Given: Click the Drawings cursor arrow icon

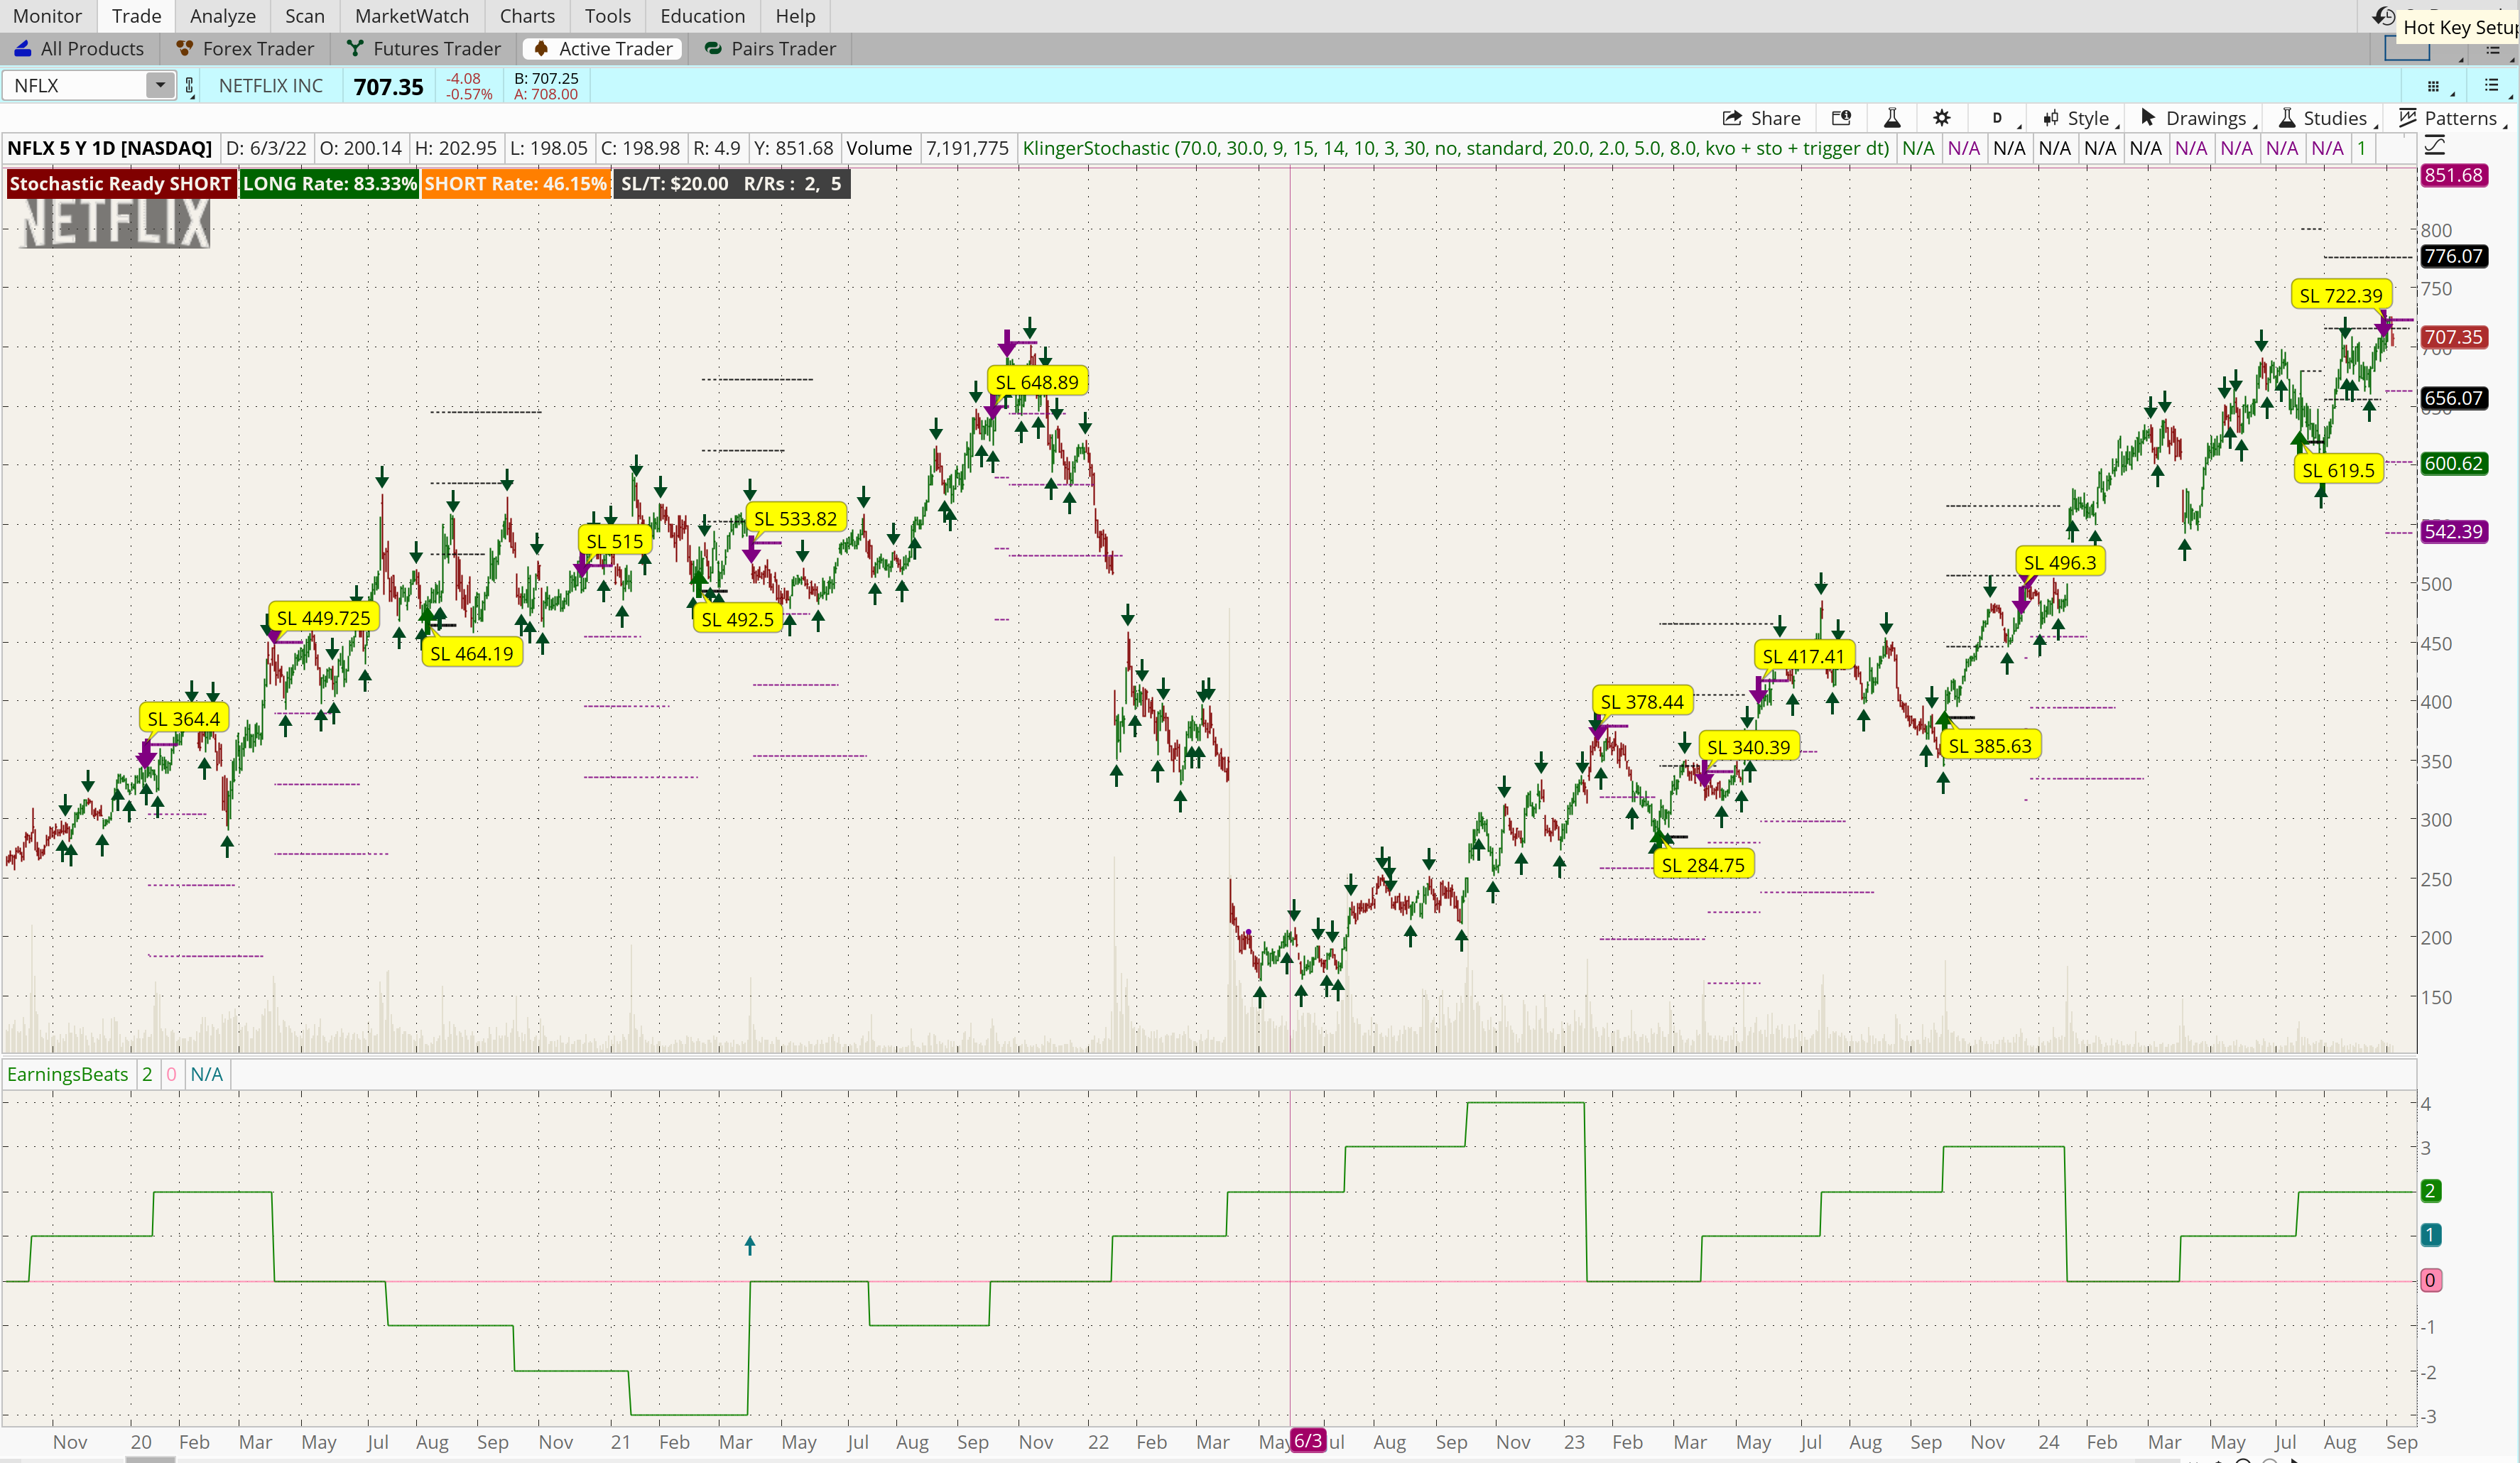Looking at the screenshot, I should [2148, 118].
